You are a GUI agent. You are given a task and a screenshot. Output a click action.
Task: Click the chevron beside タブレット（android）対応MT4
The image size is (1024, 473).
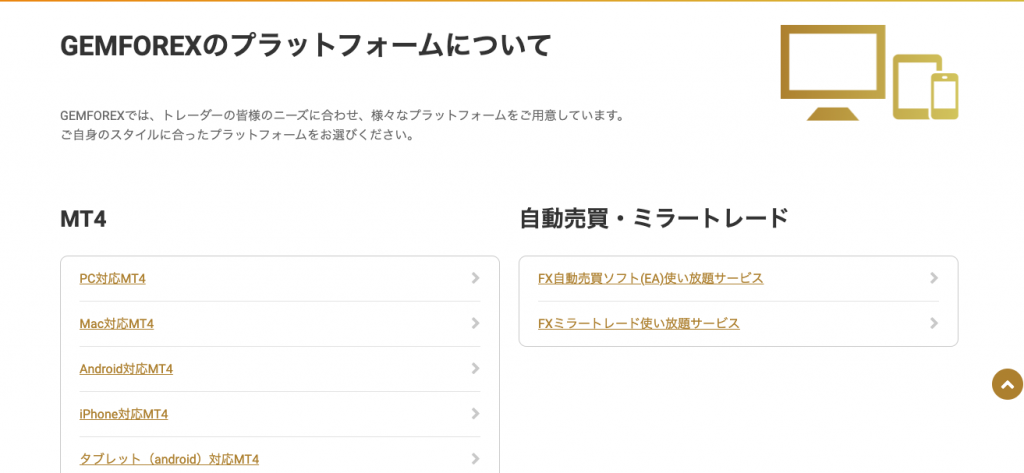coord(475,458)
